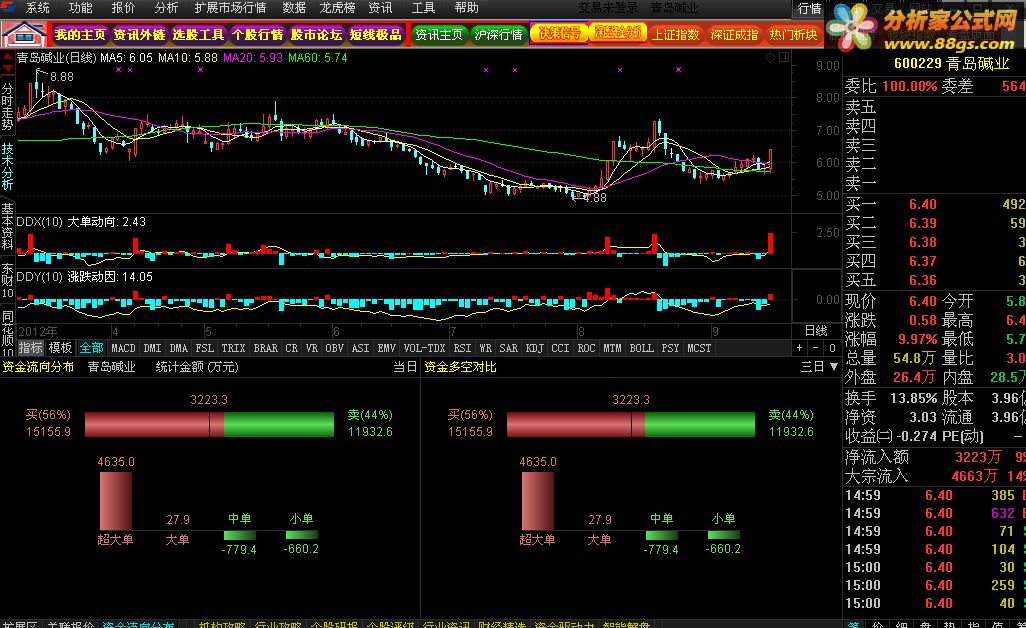1026x628 pixels.
Task: Click 个股行情 button
Action: tap(257, 35)
